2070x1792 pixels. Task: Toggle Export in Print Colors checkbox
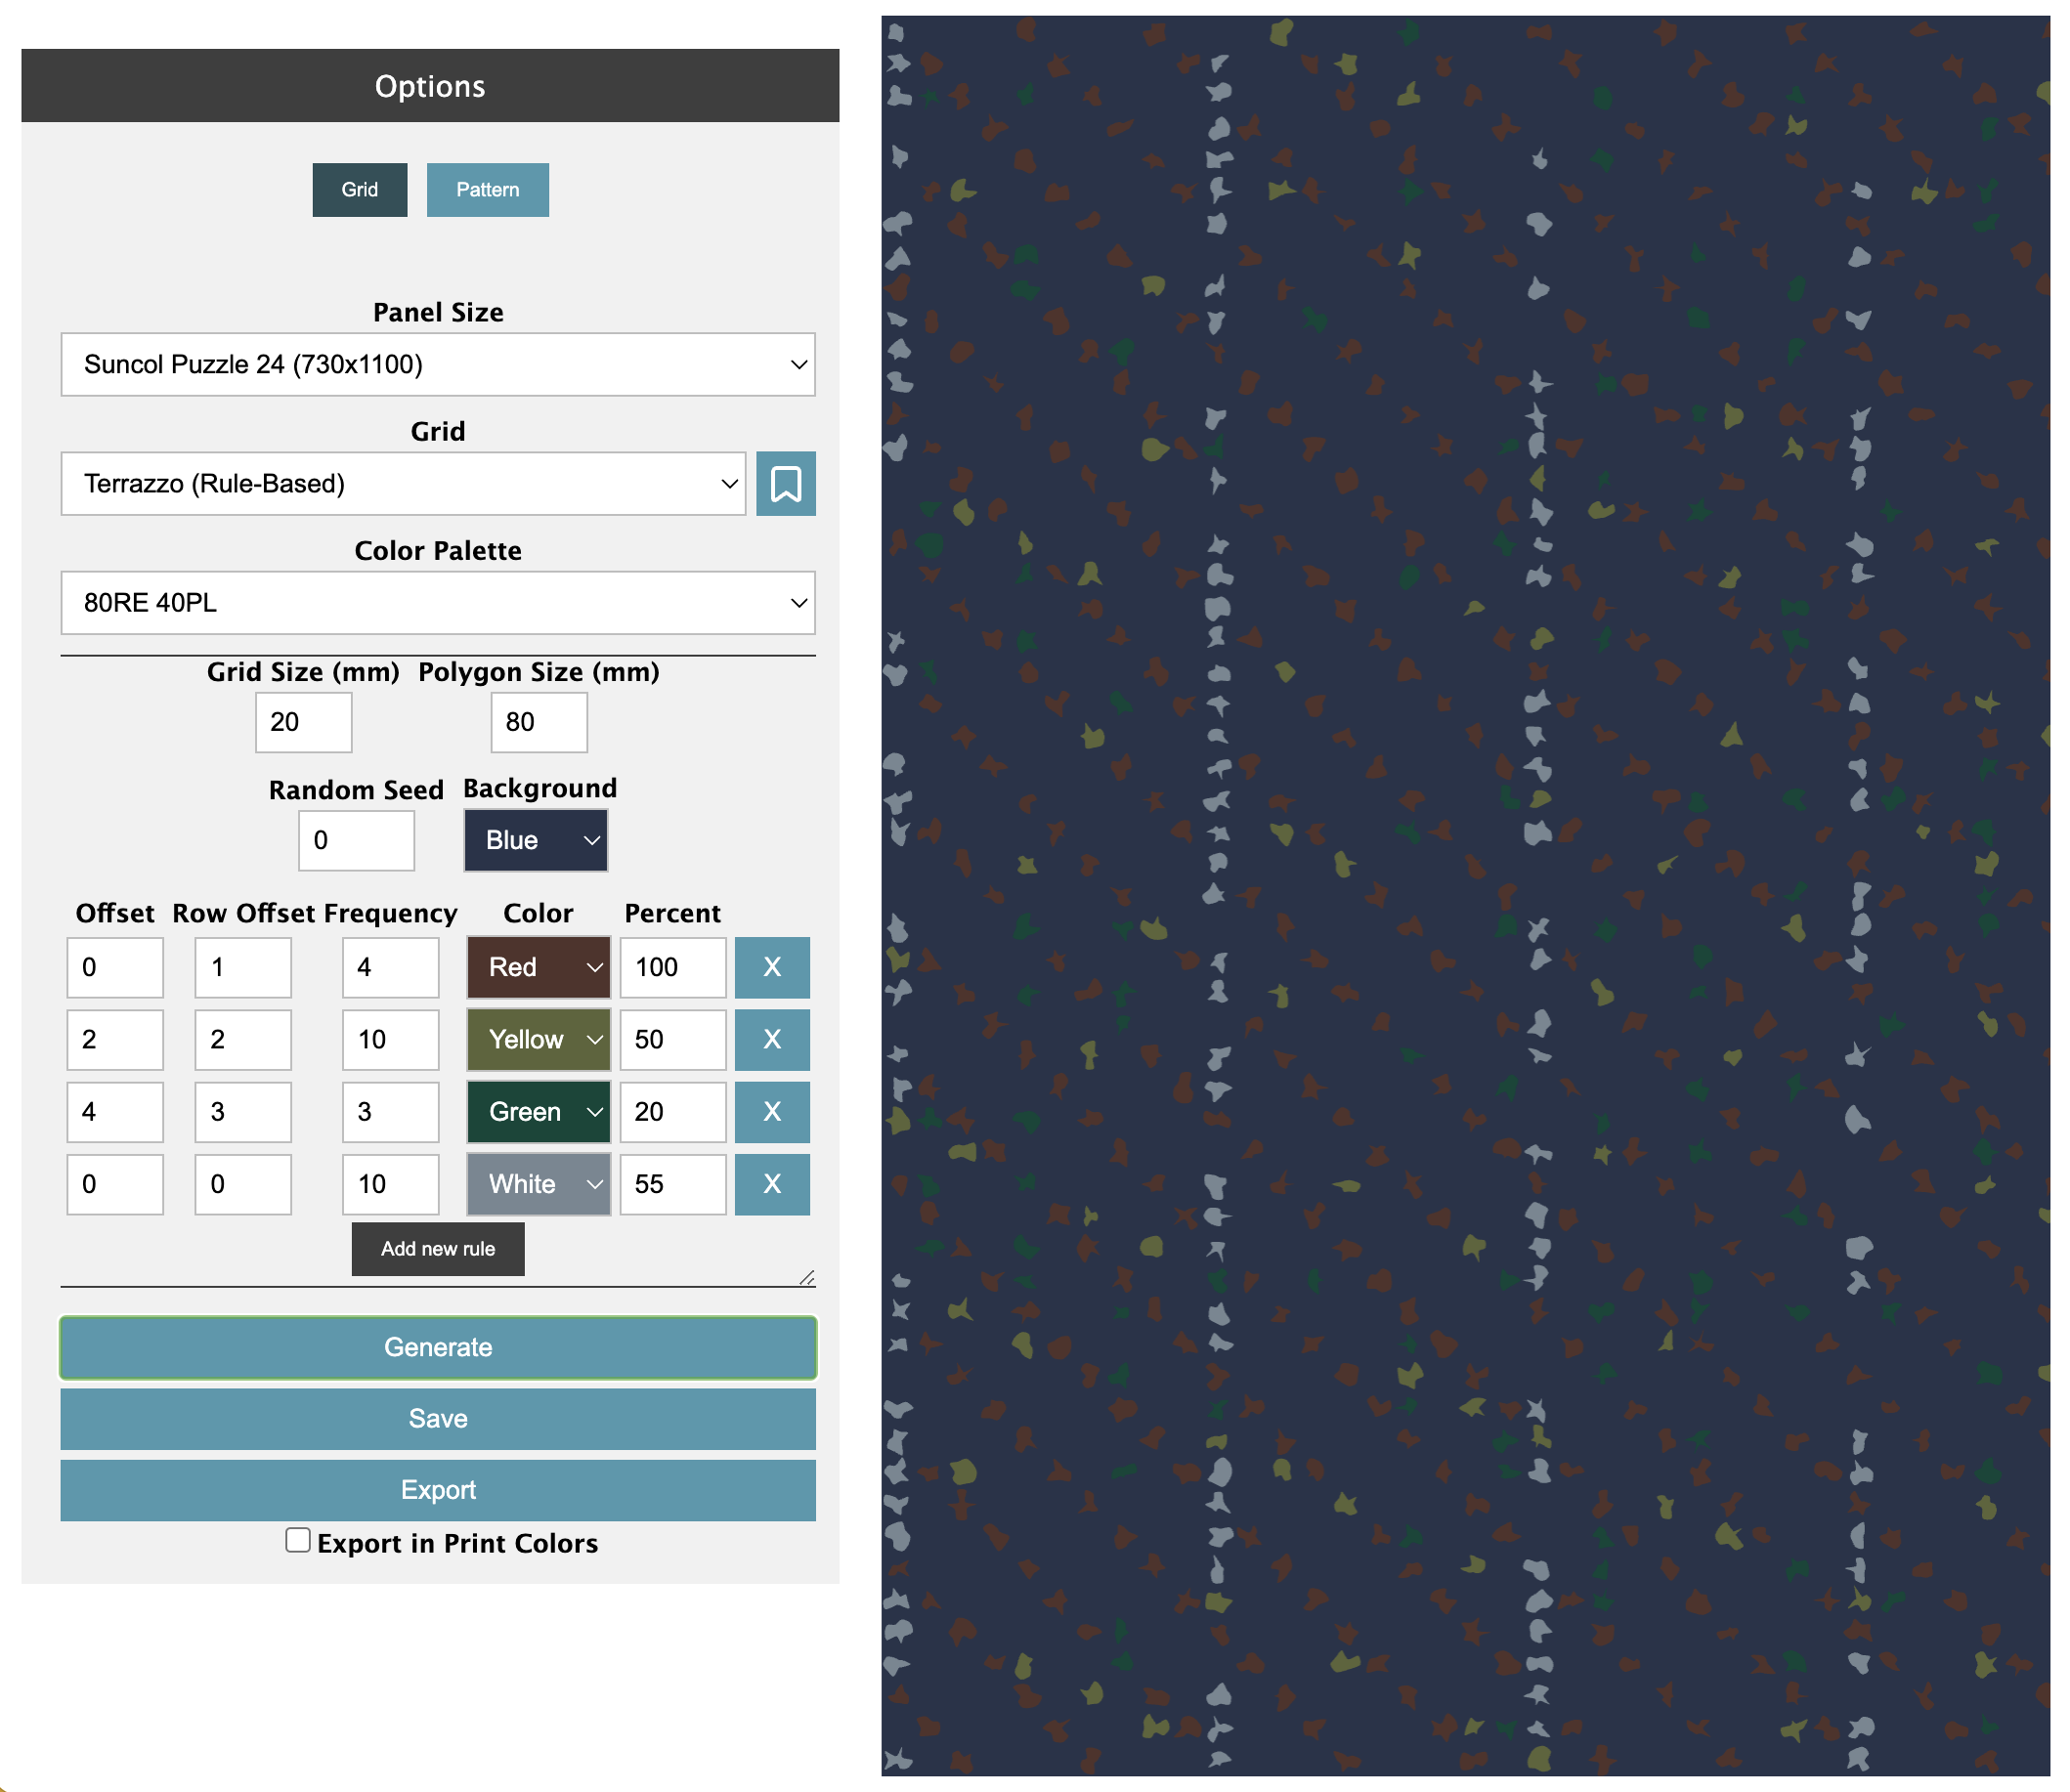297,1540
